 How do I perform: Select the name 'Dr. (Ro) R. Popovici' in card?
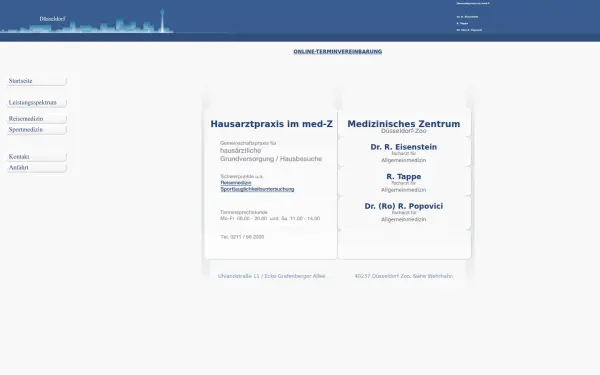404,206
